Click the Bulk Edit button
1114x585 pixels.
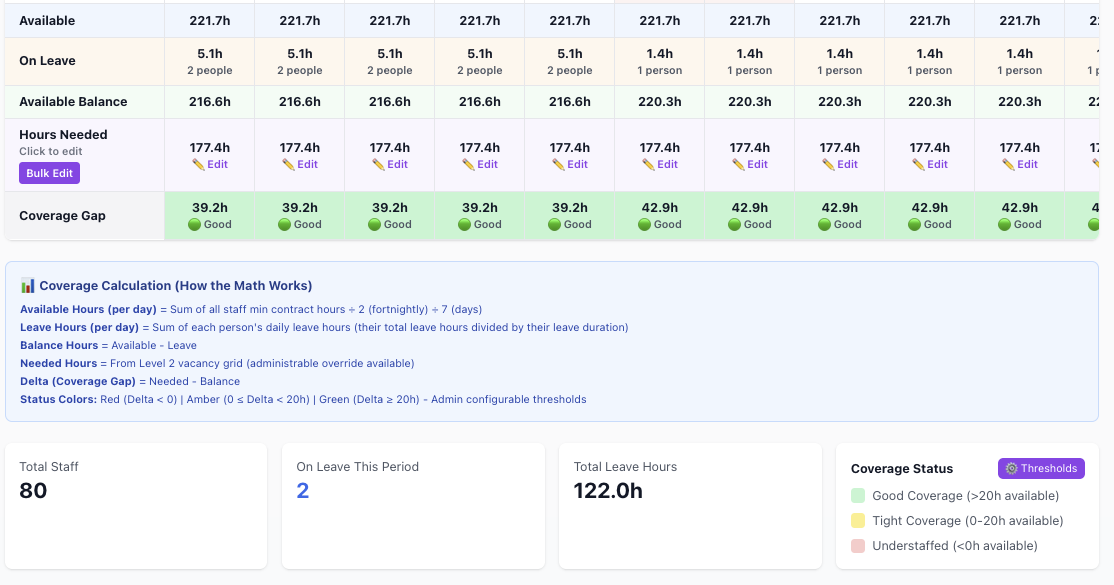click(48, 173)
